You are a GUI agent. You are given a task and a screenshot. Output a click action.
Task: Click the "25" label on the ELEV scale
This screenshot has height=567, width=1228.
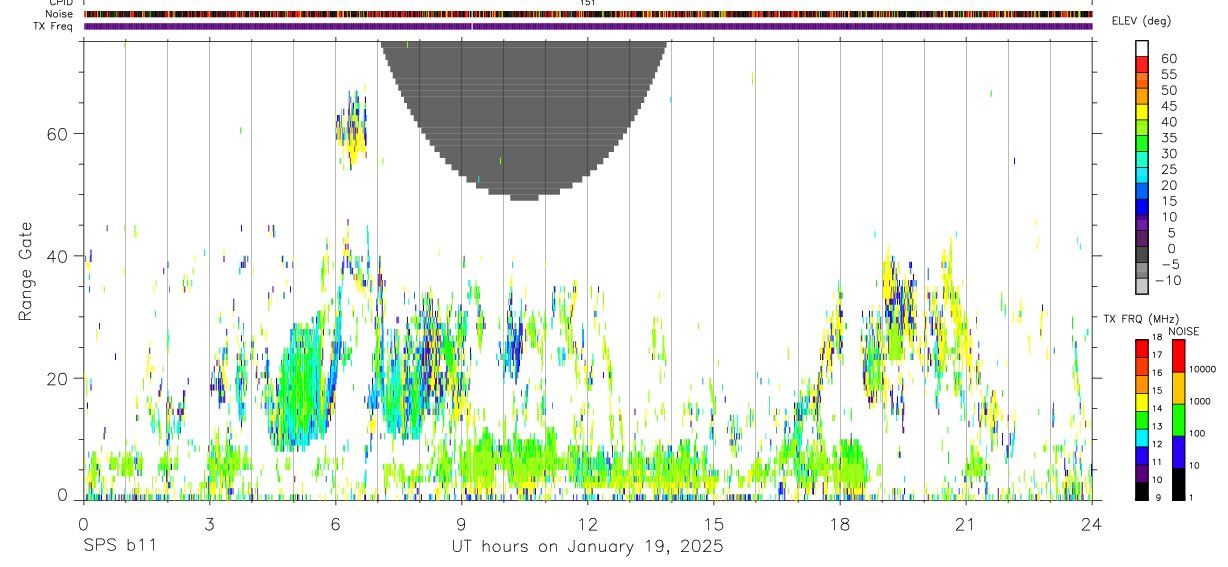pyautogui.click(x=1167, y=170)
